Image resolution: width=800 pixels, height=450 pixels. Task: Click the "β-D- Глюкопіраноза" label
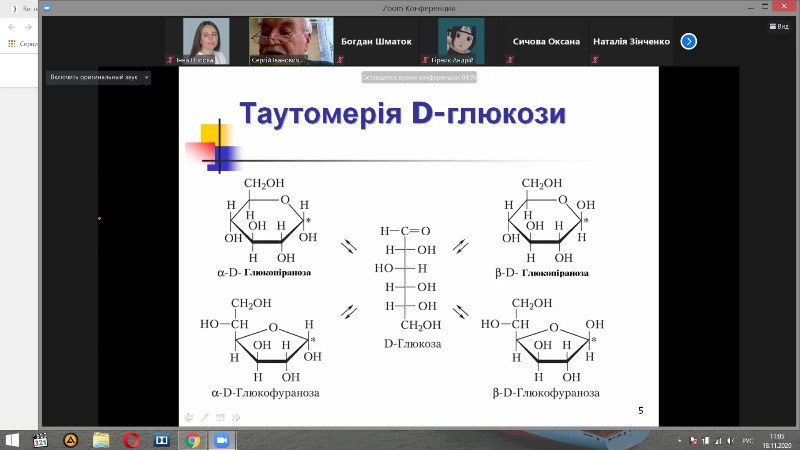(x=542, y=272)
